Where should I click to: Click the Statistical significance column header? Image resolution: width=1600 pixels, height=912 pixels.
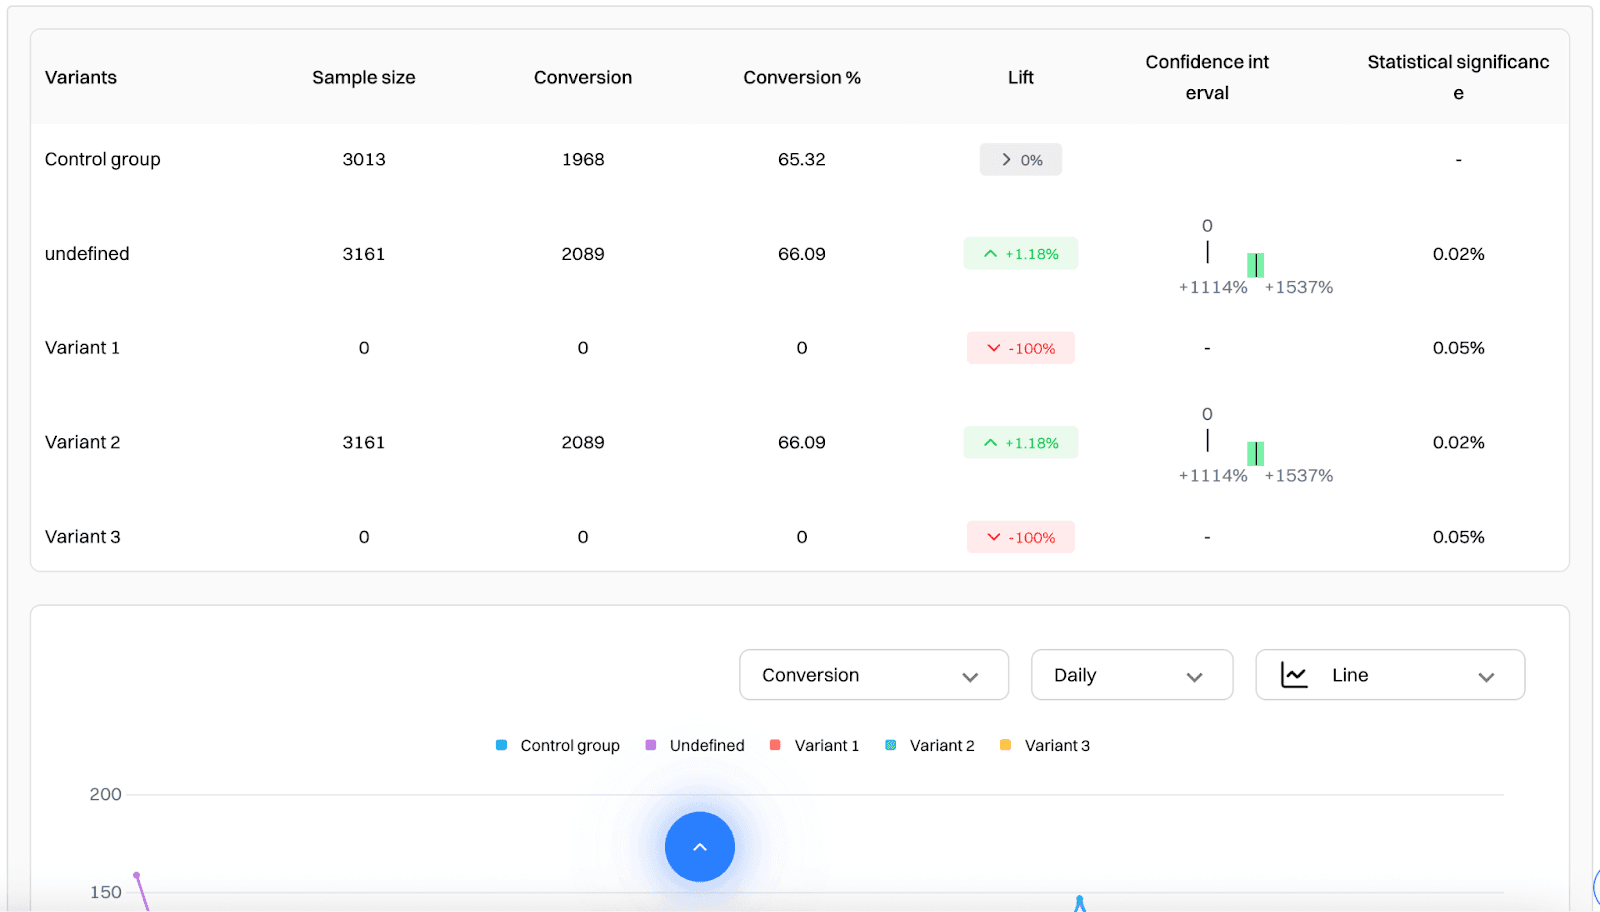pyautogui.click(x=1458, y=77)
